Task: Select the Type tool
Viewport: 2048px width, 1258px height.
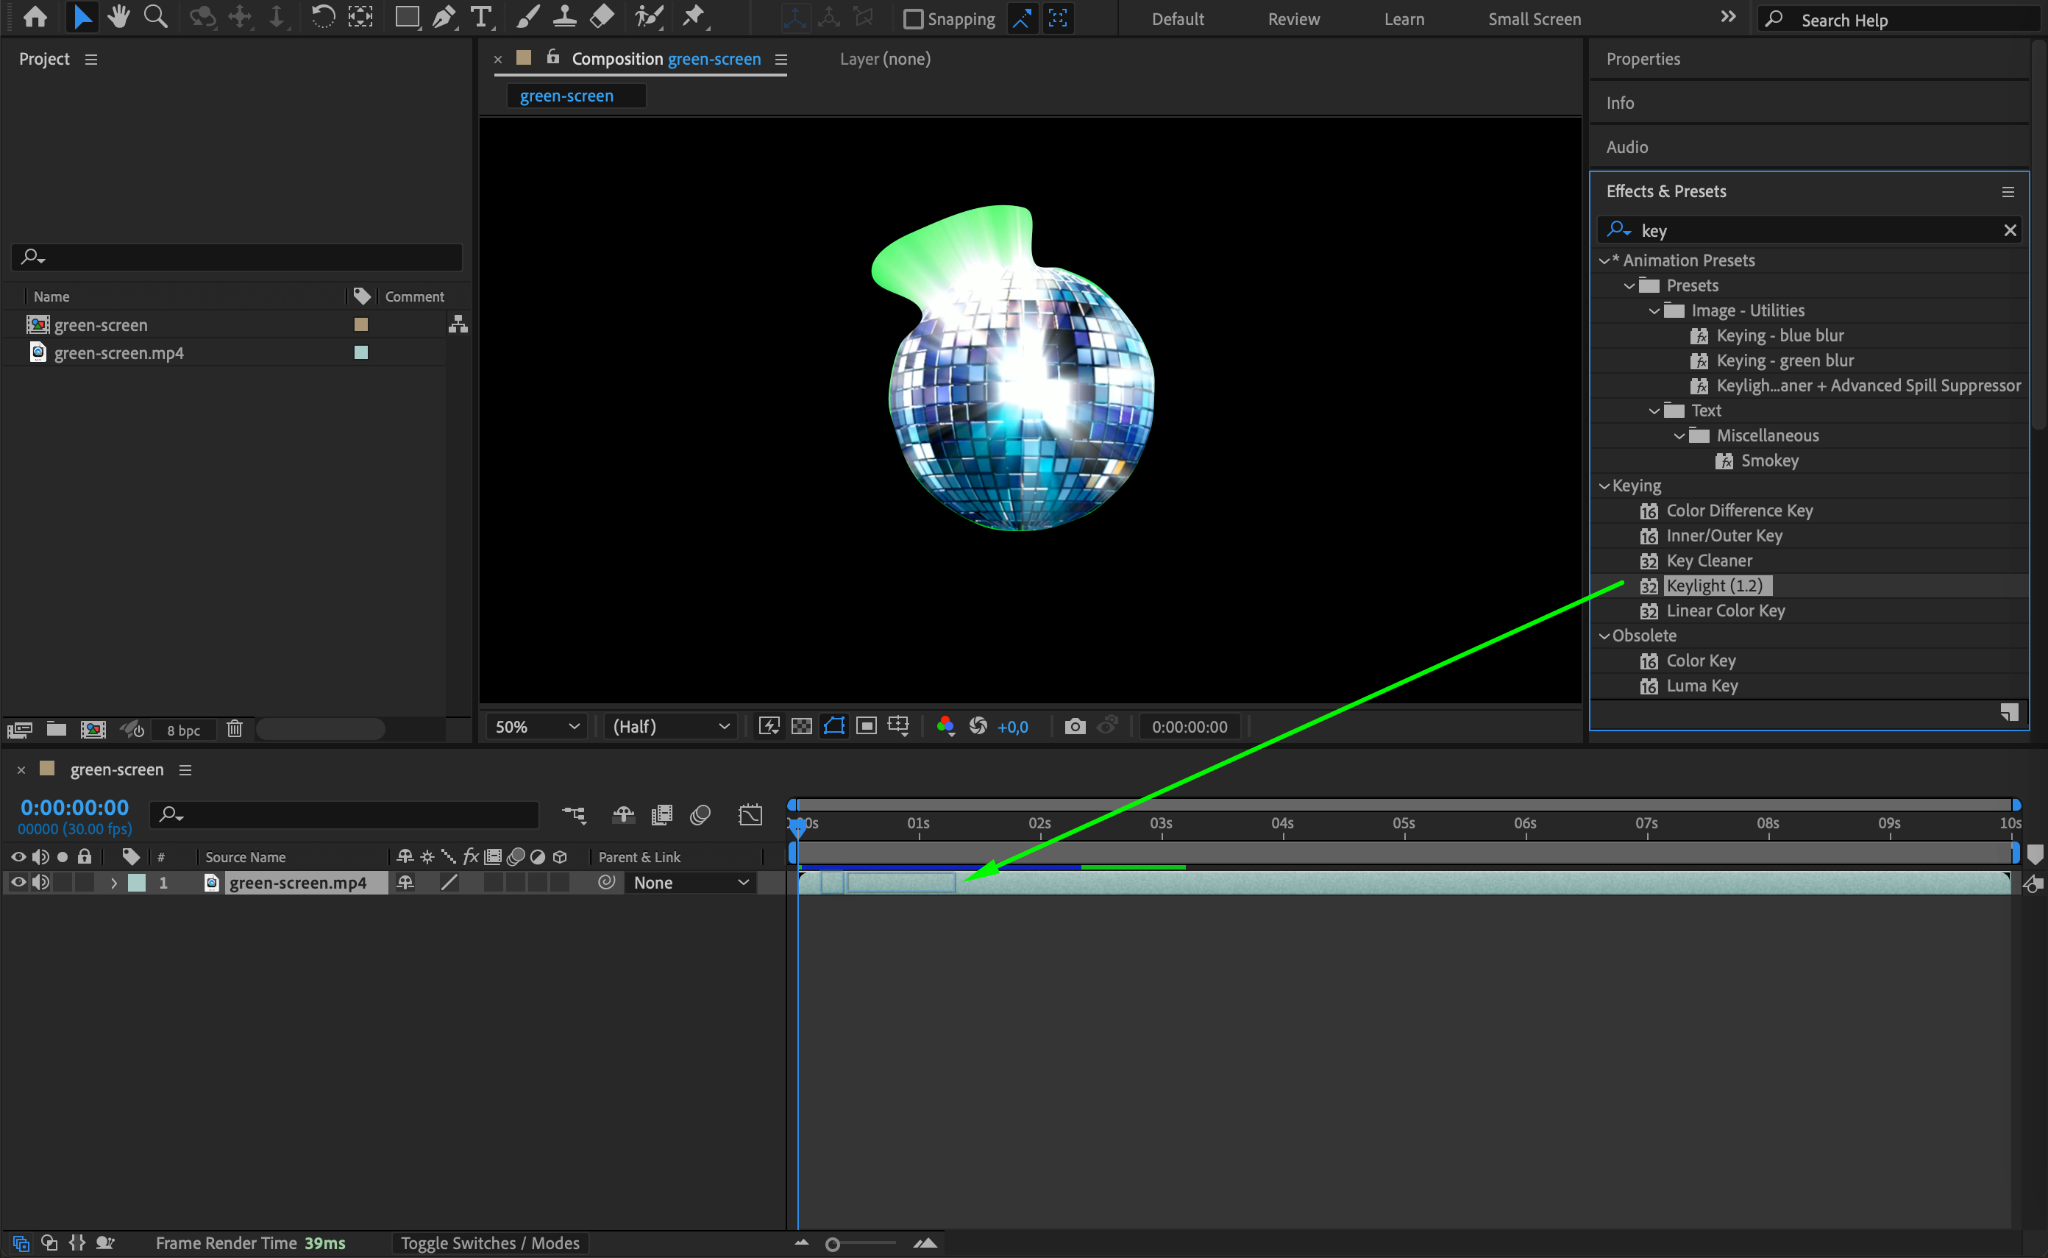Action: (481, 17)
